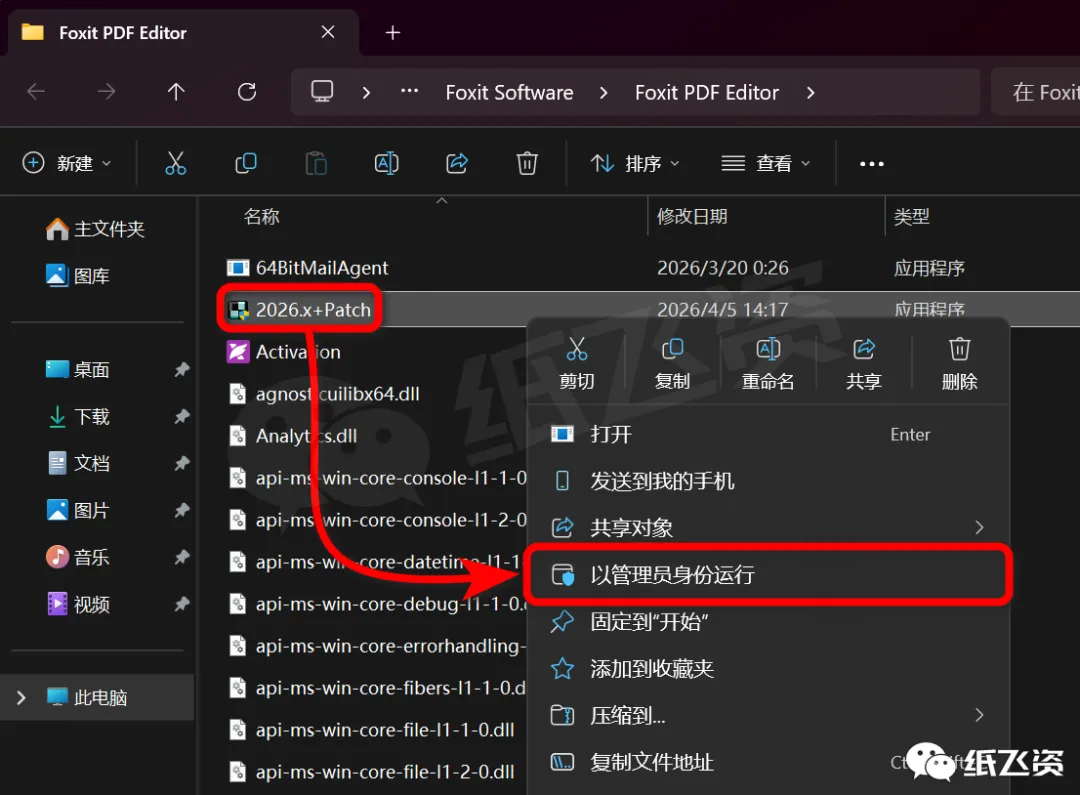
Task: Click Foxit PDF Editor breadcrumb
Action: 707,92
